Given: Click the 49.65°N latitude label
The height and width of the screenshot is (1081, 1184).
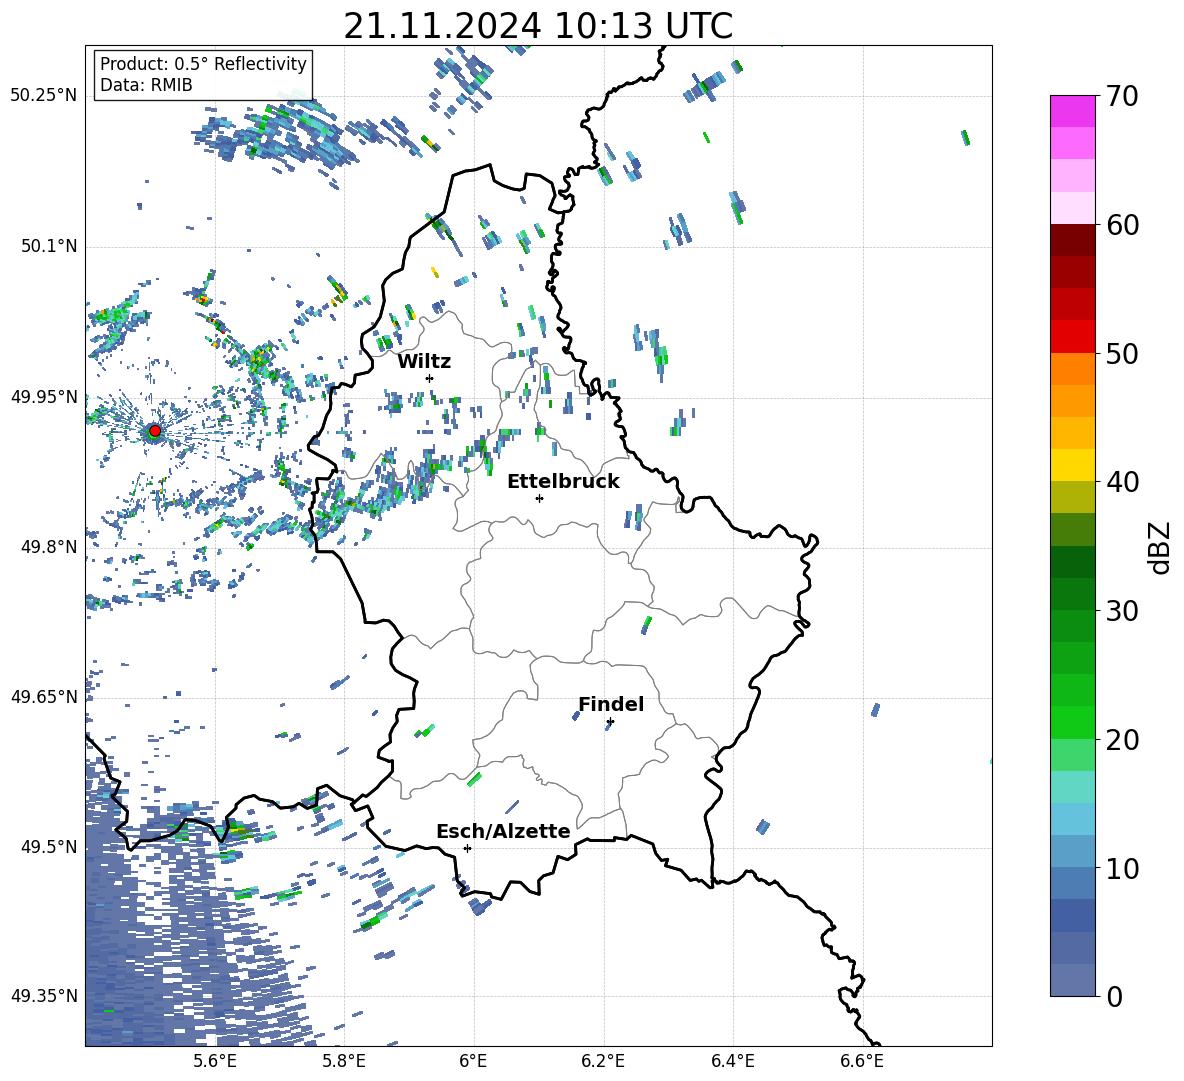Looking at the screenshot, I should coord(44,696).
